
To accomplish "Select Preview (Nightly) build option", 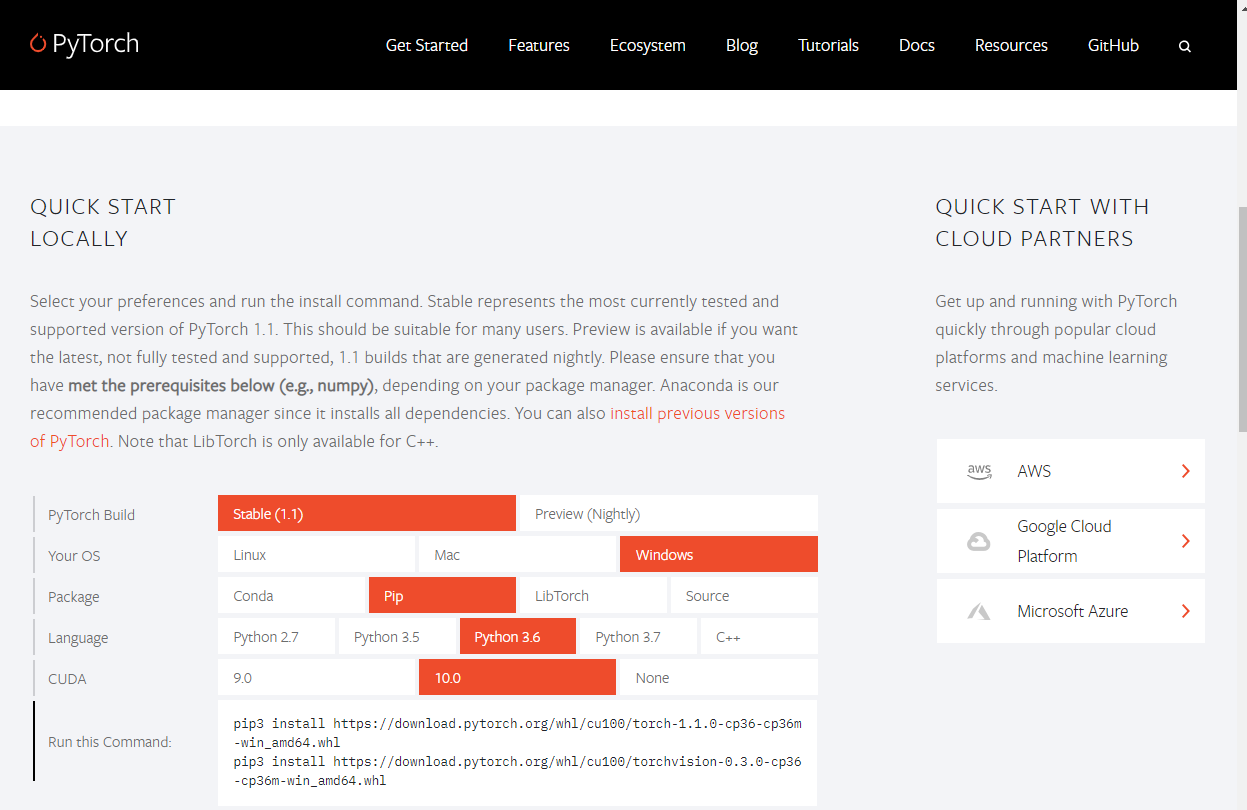I will pyautogui.click(x=669, y=513).
